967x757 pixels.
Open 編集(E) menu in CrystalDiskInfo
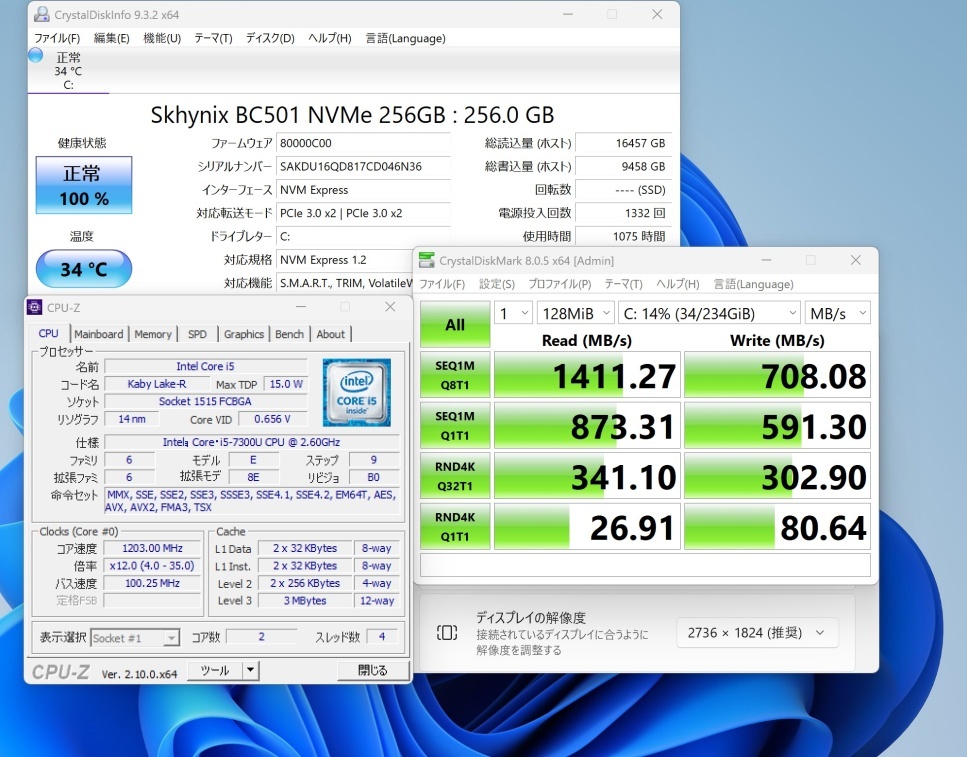point(112,38)
